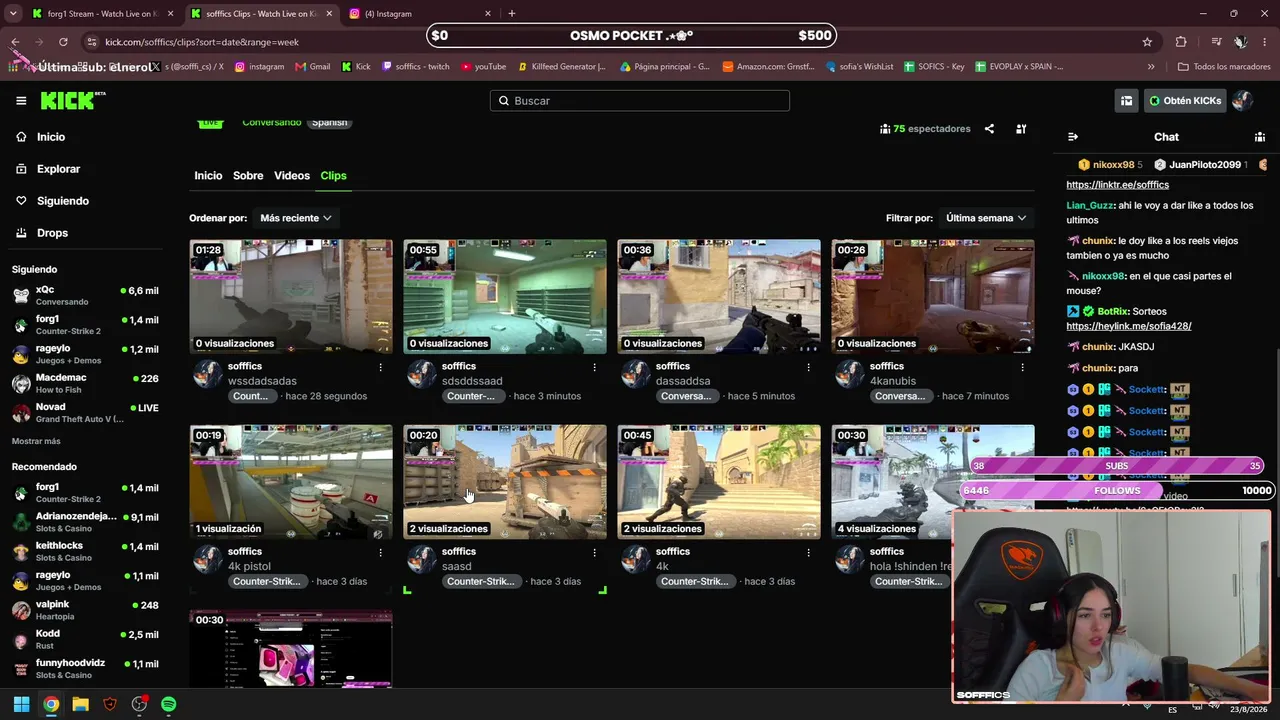Open options for the wssdadsadas clip

(x=380, y=367)
